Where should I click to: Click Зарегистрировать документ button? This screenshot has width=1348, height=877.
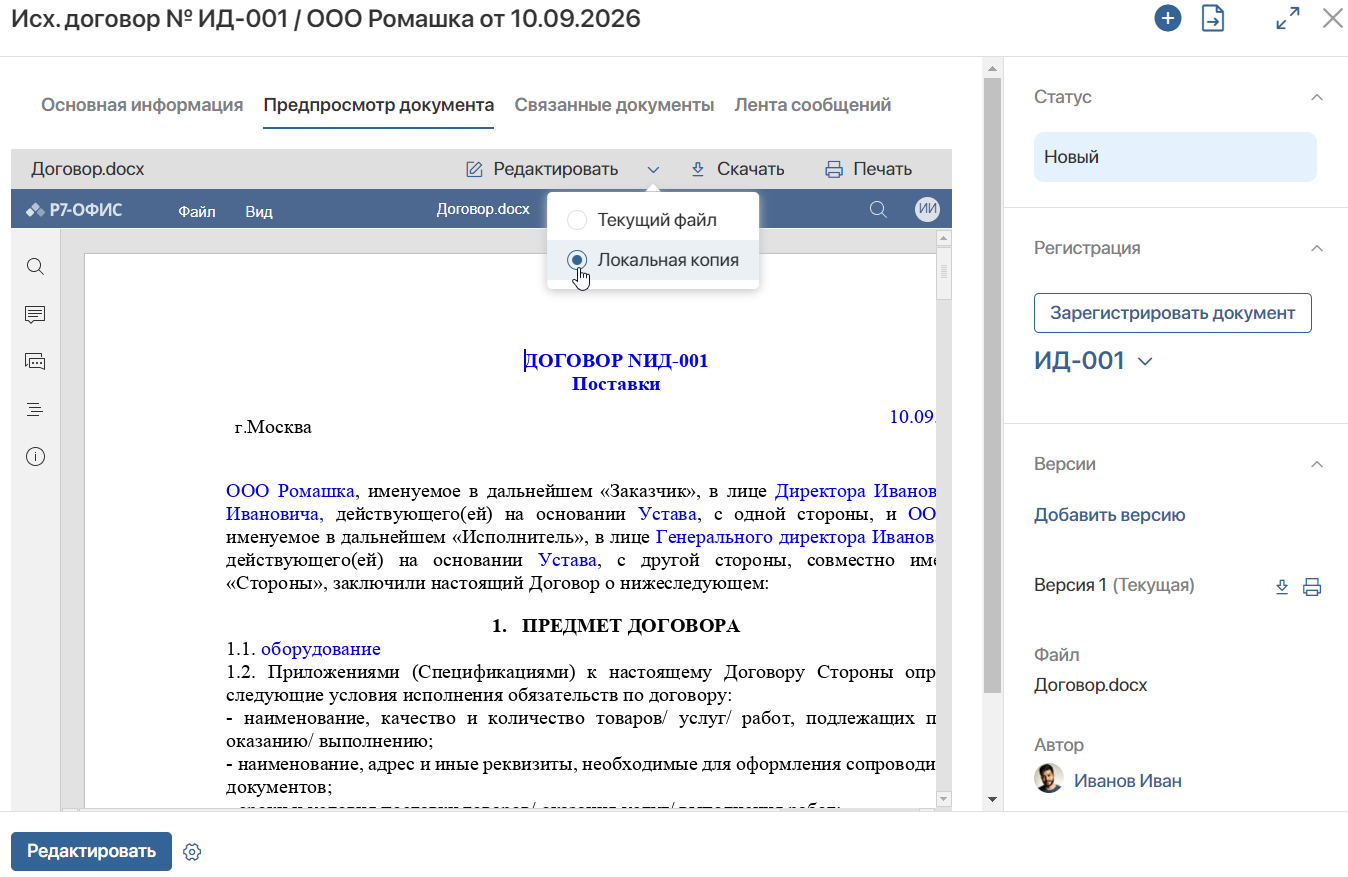point(1173,313)
